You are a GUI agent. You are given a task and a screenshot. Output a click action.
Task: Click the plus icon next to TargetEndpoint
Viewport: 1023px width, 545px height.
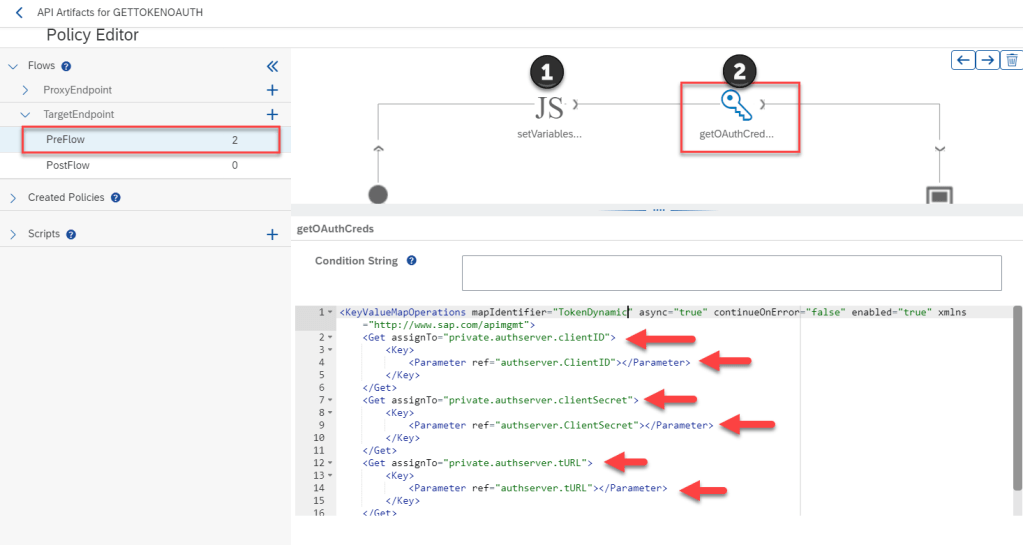coord(272,114)
